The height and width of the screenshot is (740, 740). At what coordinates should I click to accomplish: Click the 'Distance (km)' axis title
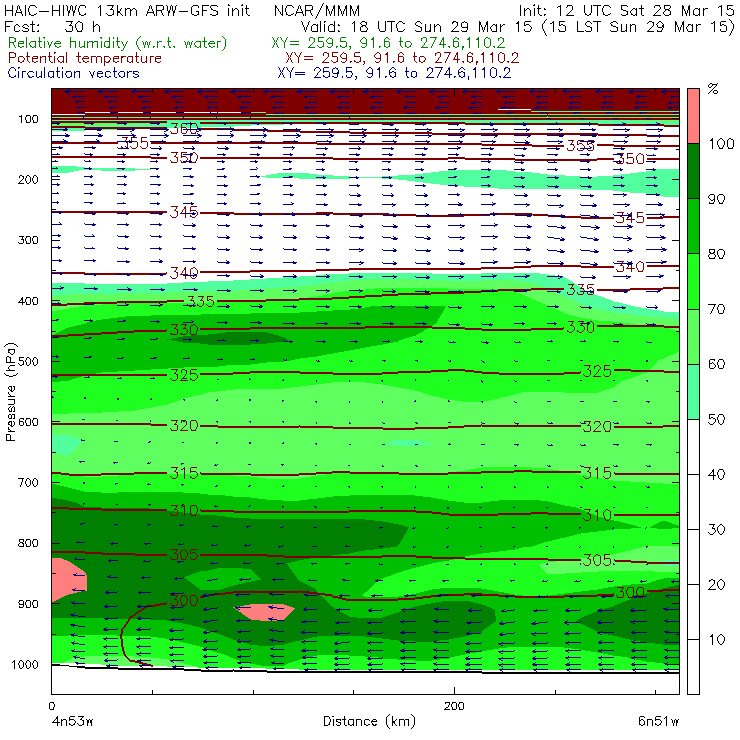tap(369, 721)
